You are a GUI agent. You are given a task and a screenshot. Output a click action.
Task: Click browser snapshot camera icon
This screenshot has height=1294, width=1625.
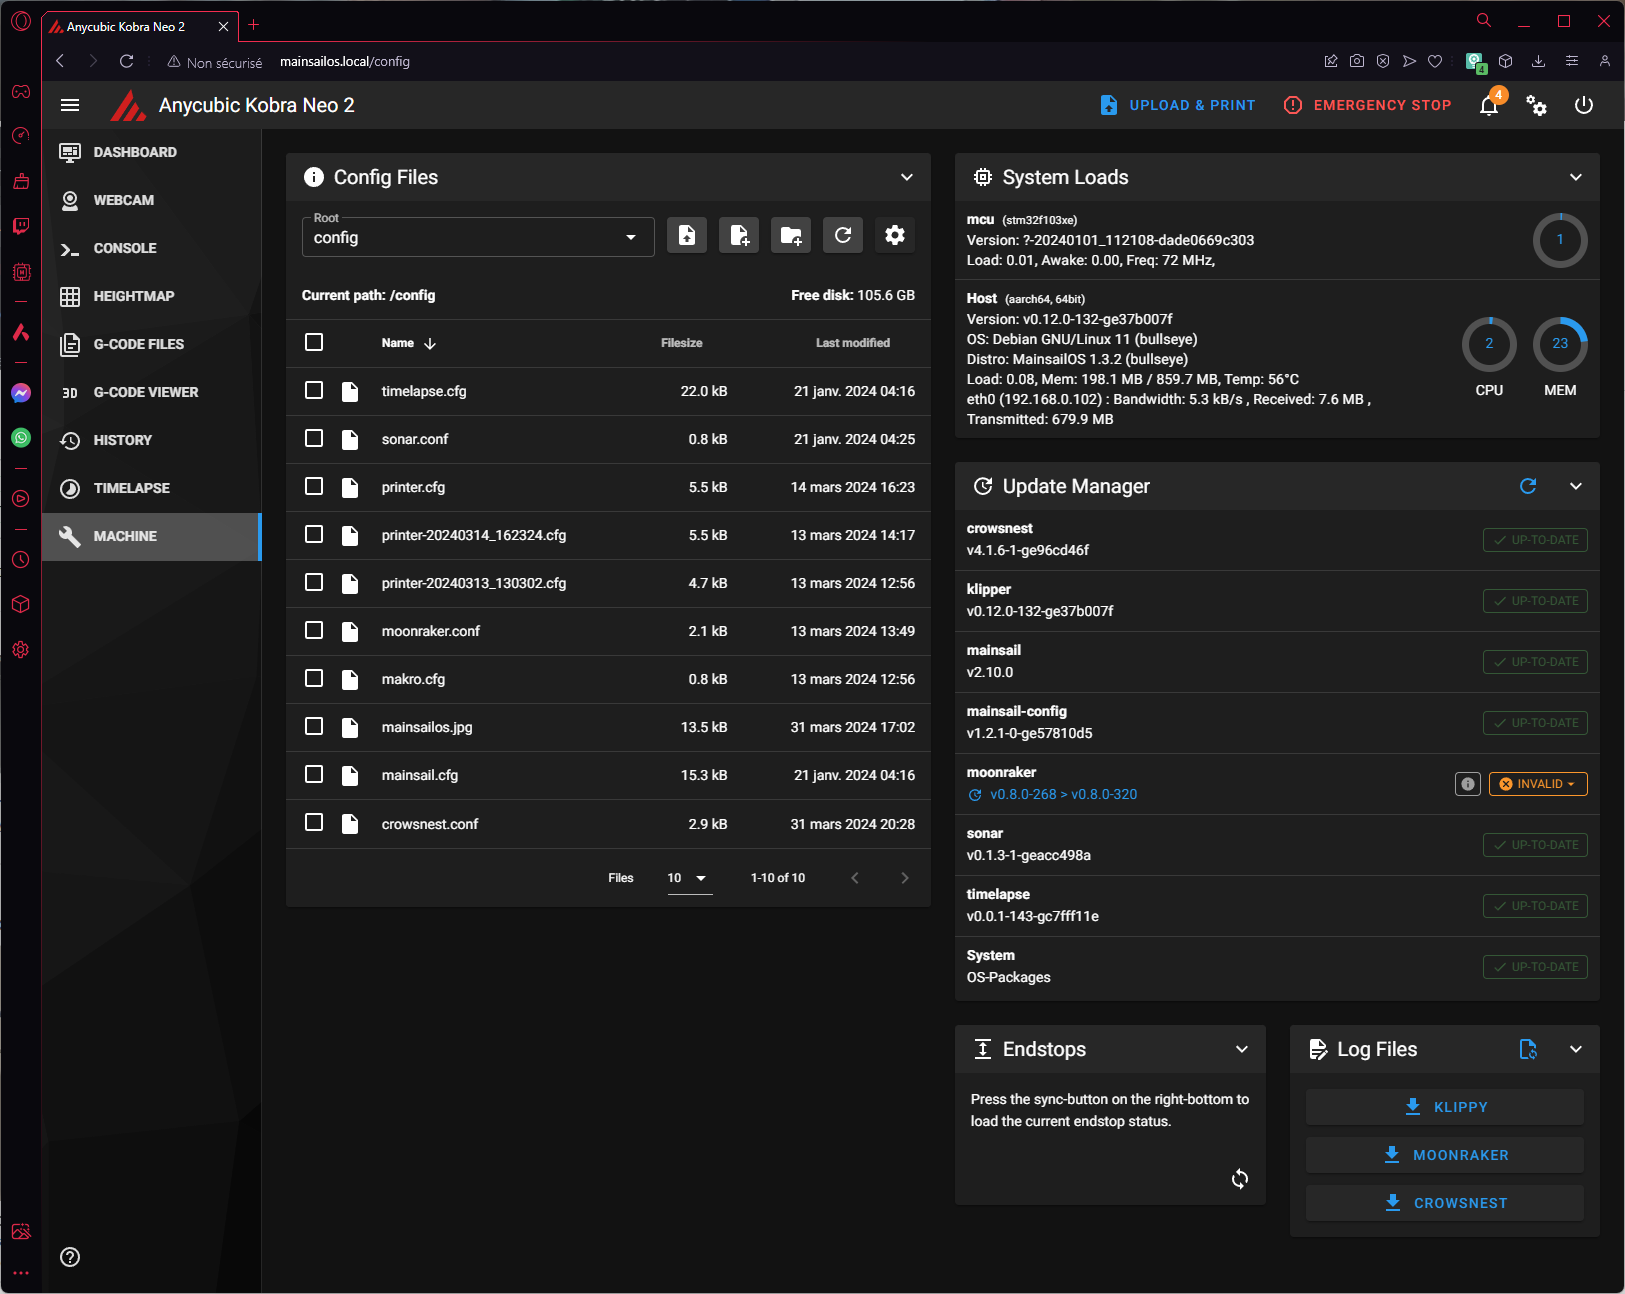tap(1357, 61)
